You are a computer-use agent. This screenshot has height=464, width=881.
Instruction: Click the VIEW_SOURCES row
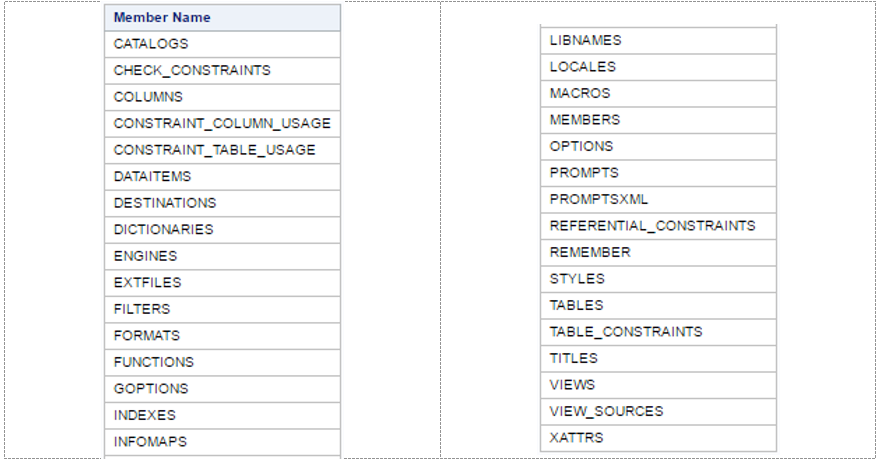pyautogui.click(x=606, y=411)
